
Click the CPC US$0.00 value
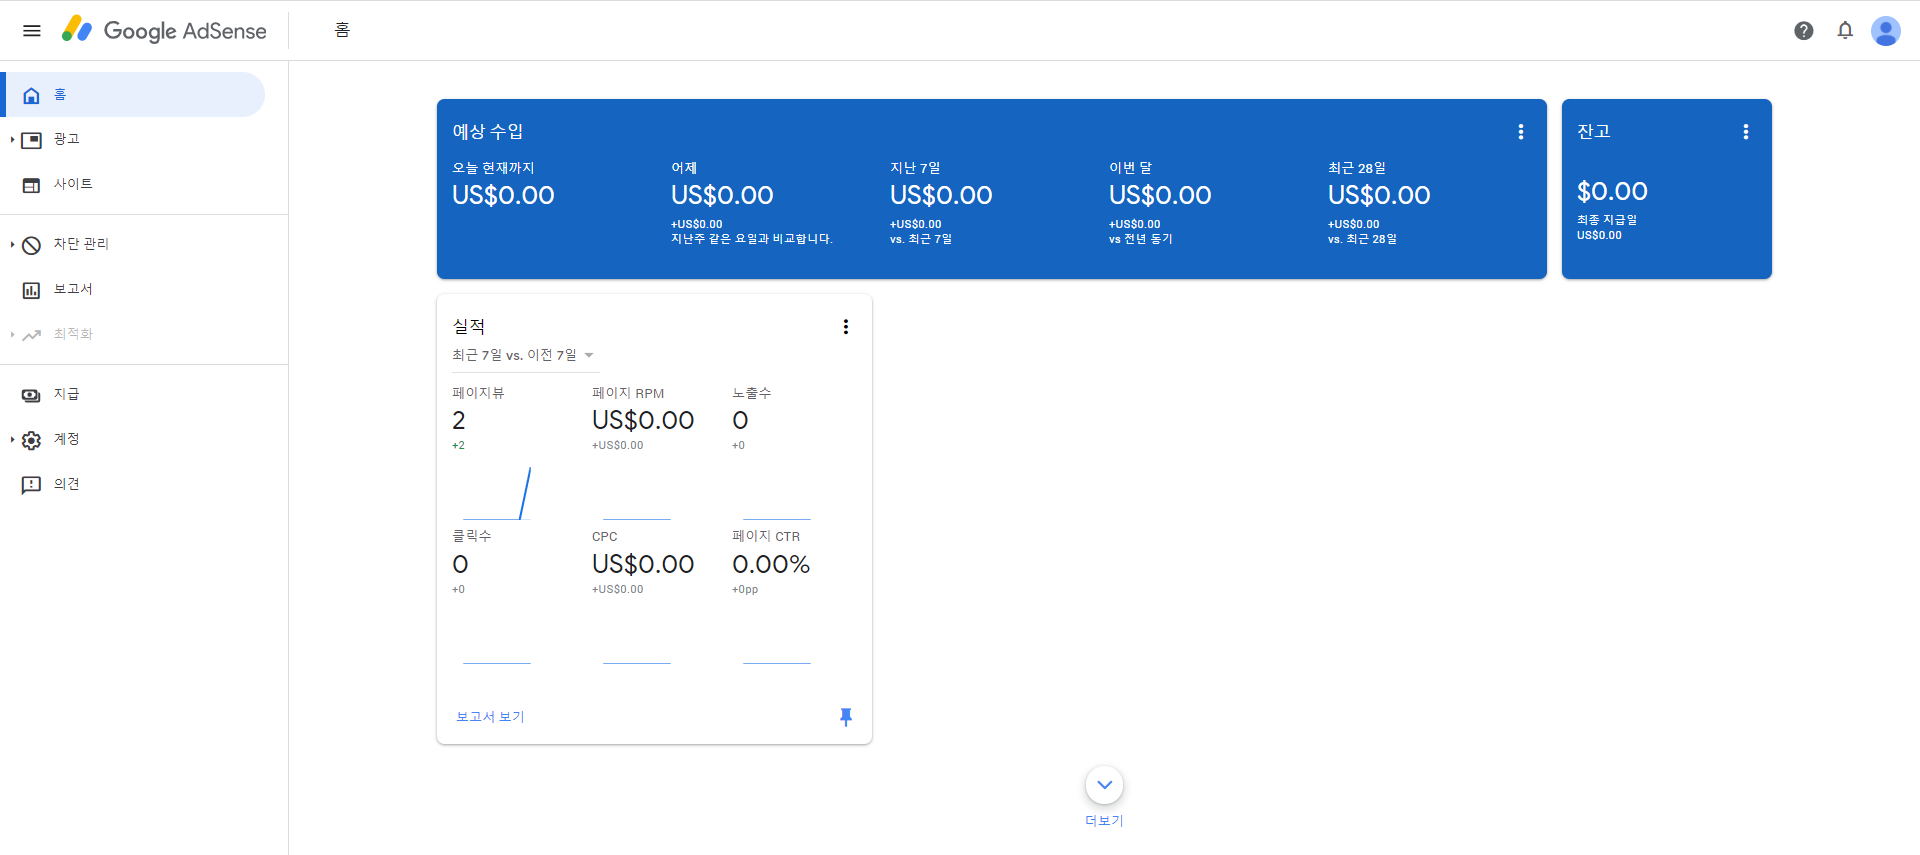click(643, 564)
